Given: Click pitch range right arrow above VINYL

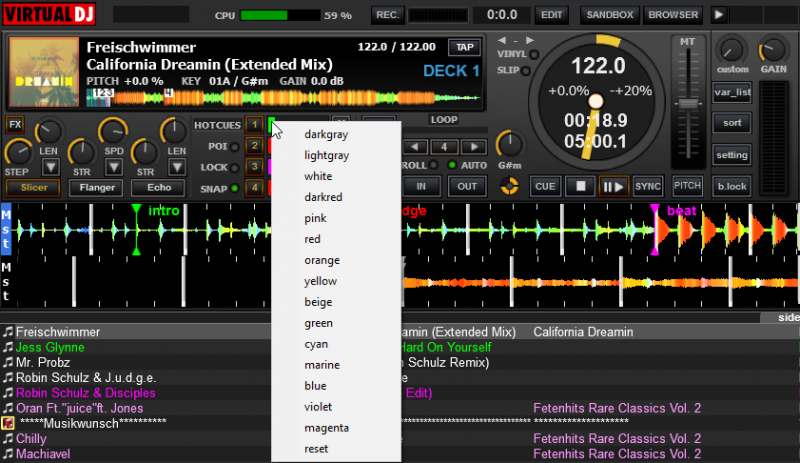Looking at the screenshot, I should point(530,40).
